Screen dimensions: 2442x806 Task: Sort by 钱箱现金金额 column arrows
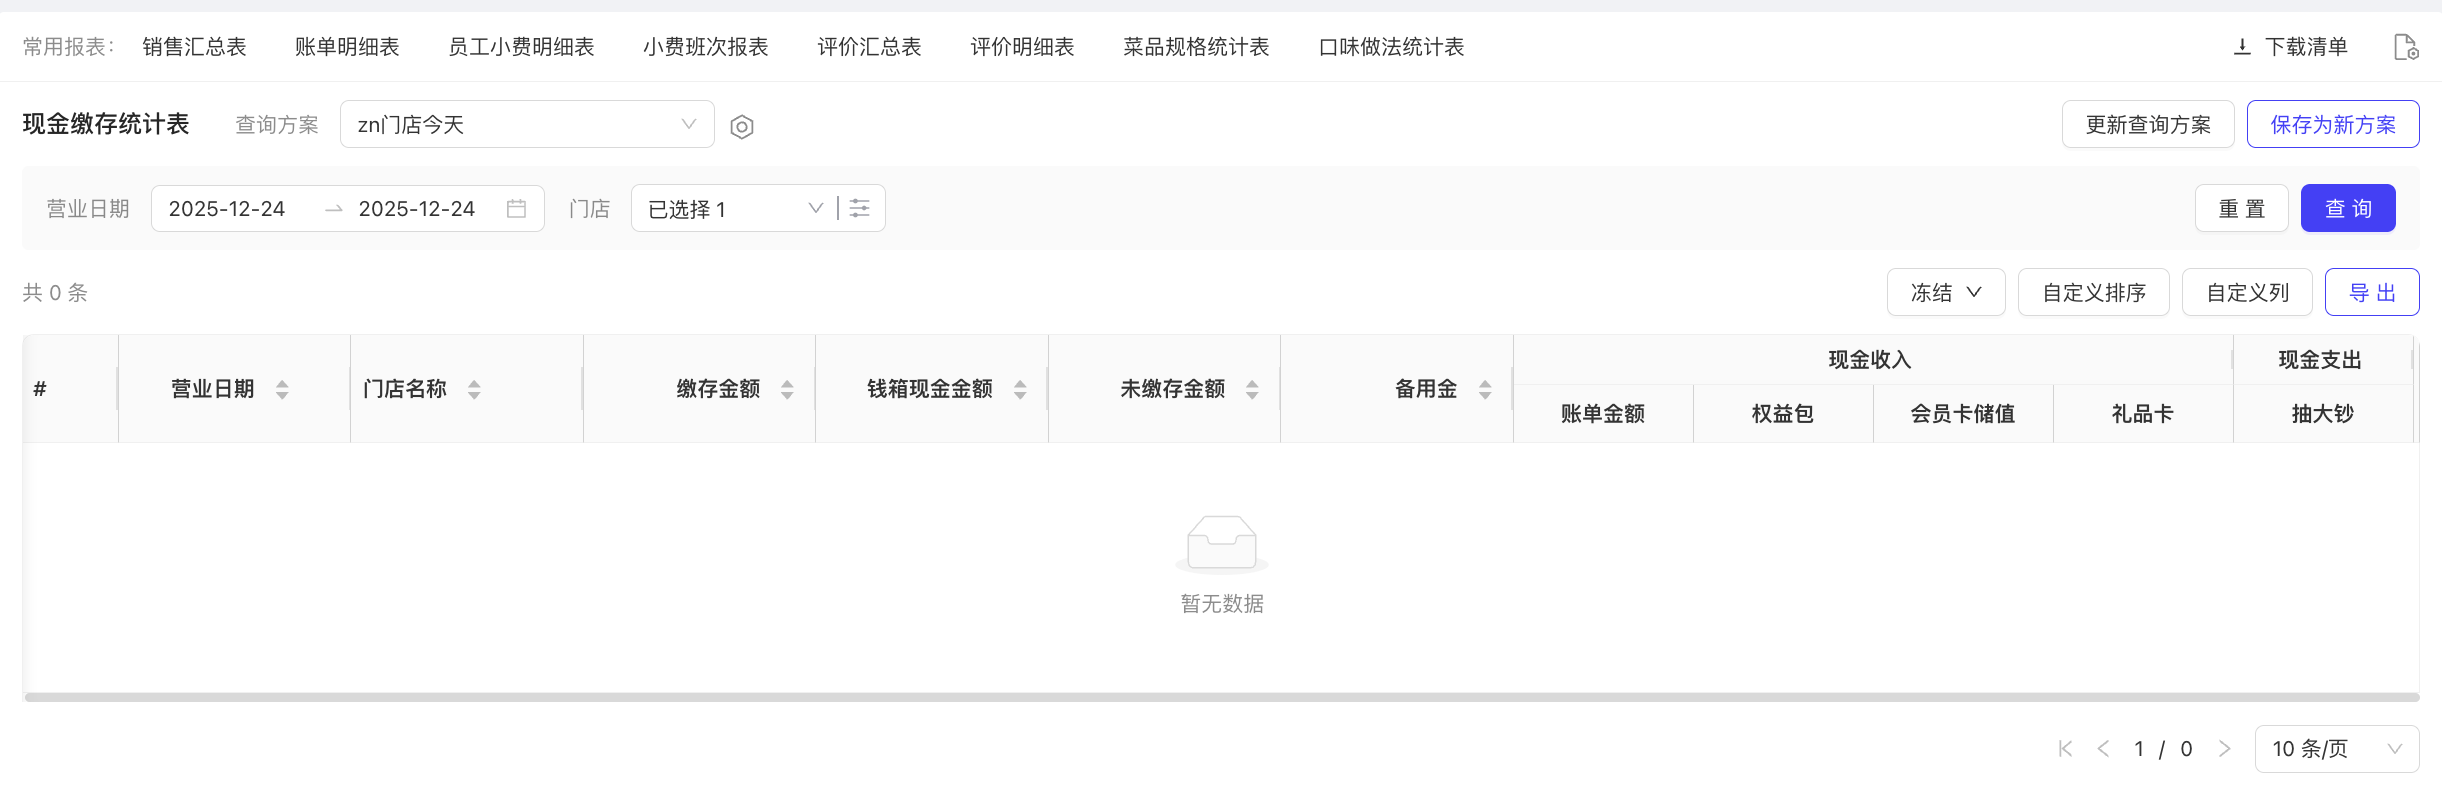click(x=1020, y=390)
